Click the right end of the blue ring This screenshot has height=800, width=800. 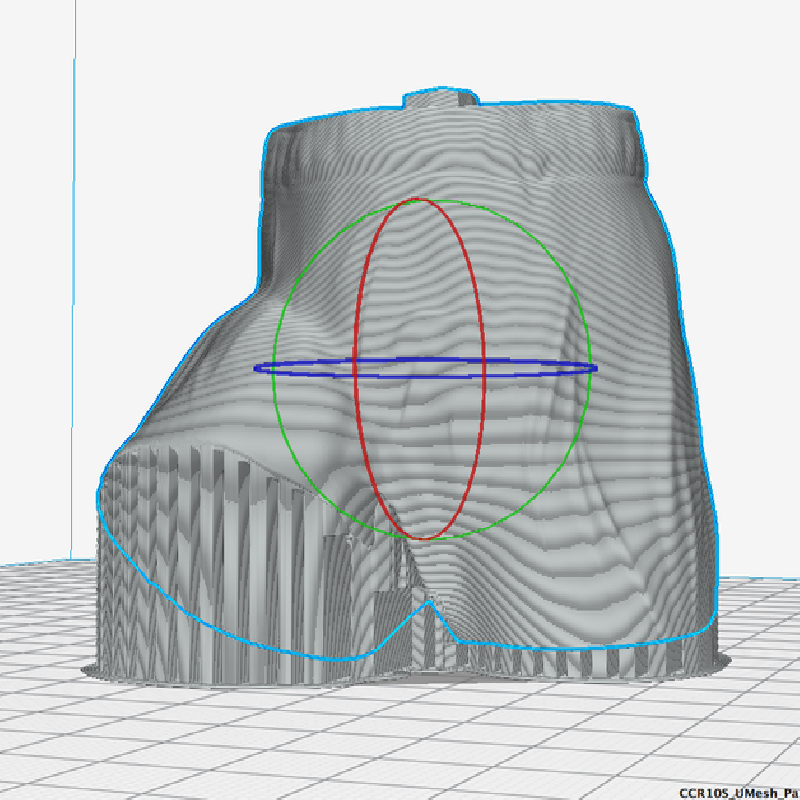(x=596, y=368)
